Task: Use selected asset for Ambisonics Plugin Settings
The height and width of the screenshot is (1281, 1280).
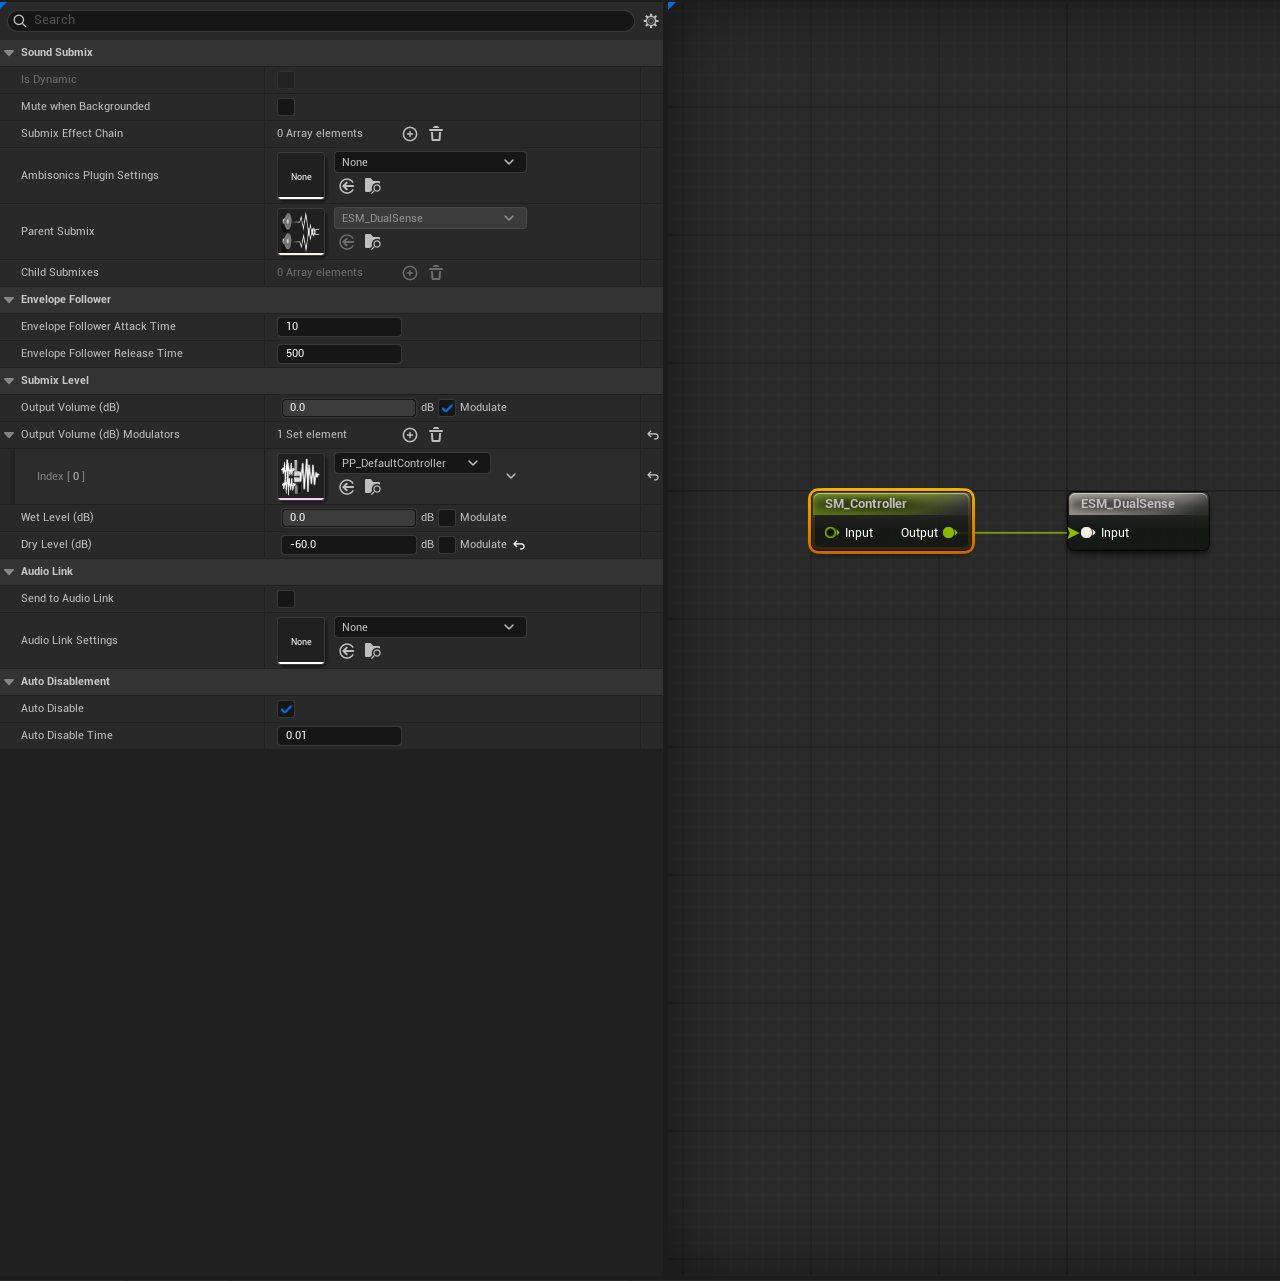Action: coord(347,186)
